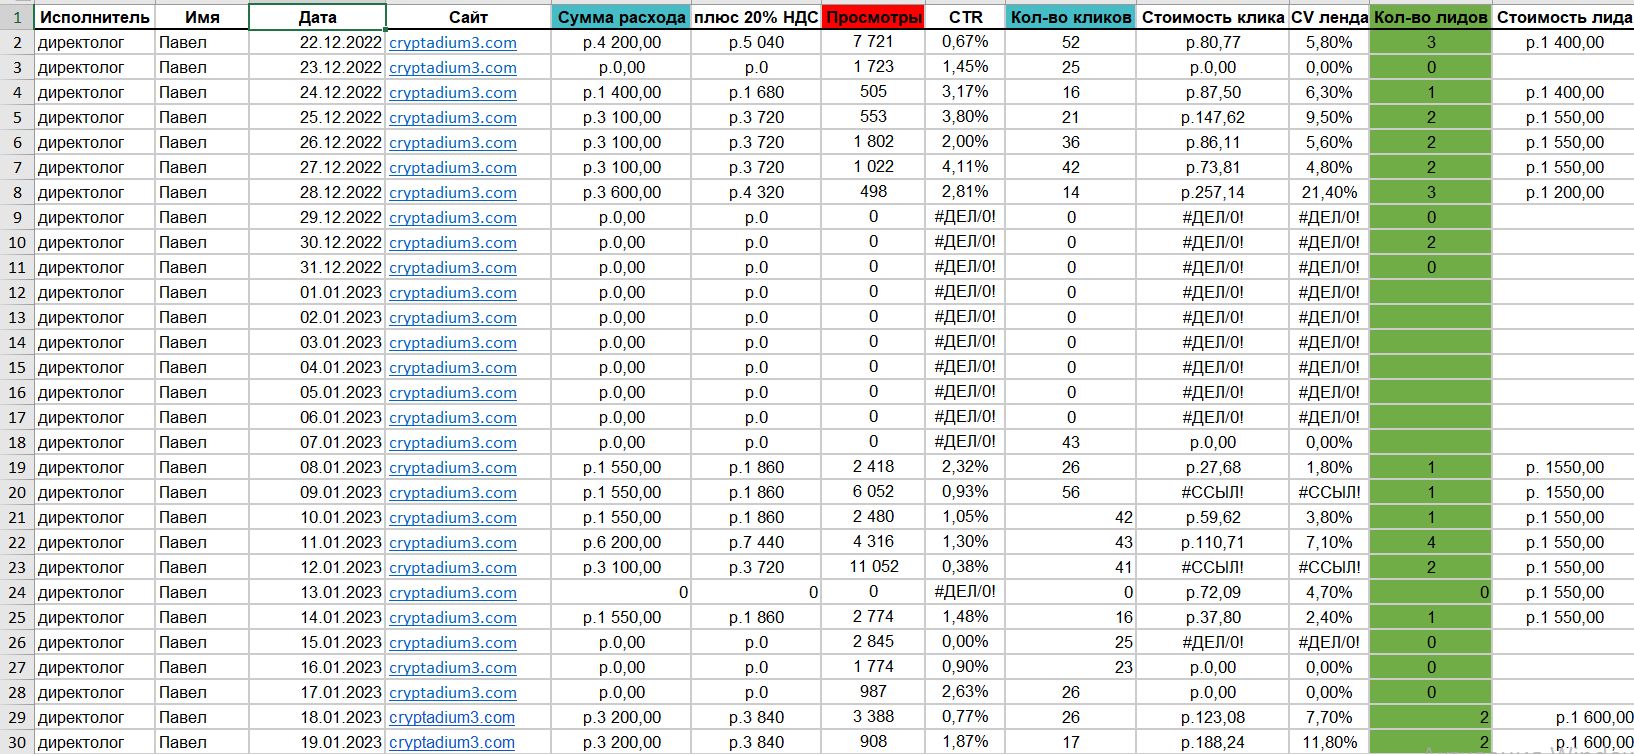Screen dimensions: 1634x754
Task: Click the green leads cell in row 8
Action: click(1431, 192)
